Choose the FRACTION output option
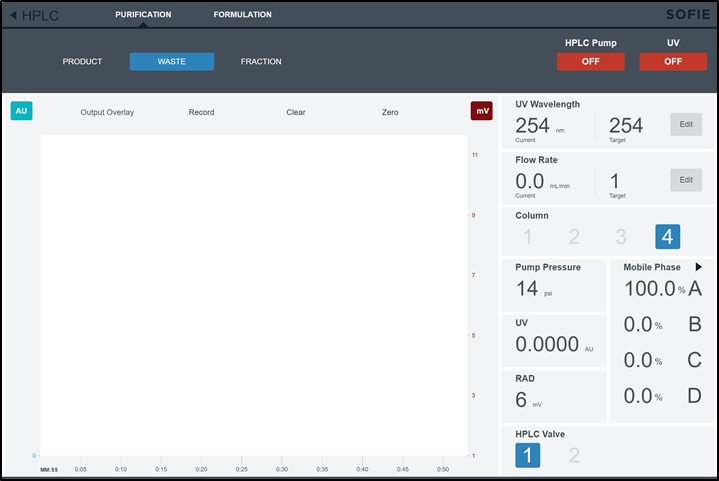The width and height of the screenshot is (719, 481). click(261, 62)
